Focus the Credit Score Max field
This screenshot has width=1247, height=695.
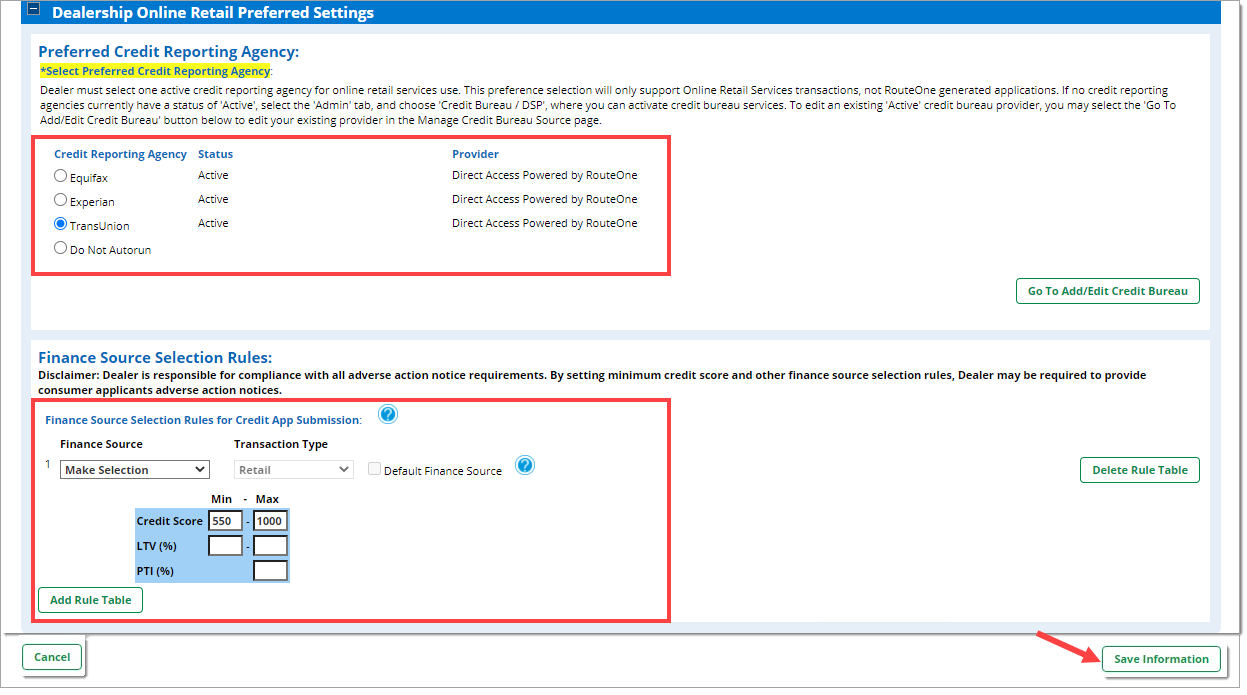point(270,521)
